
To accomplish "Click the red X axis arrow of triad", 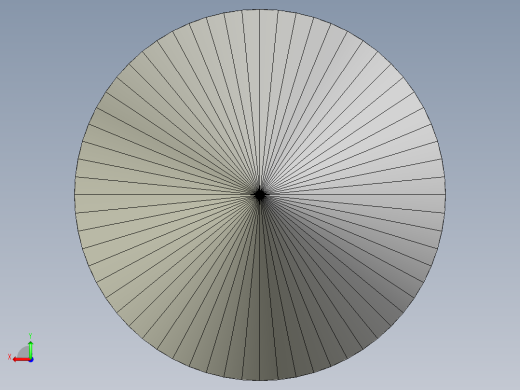I will tap(21, 360).
